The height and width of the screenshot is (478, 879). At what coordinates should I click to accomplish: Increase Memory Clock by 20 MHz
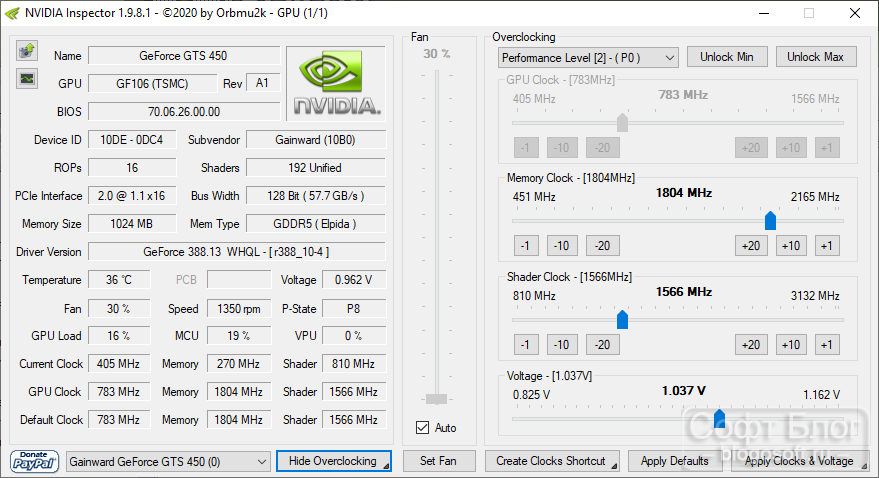tap(751, 245)
